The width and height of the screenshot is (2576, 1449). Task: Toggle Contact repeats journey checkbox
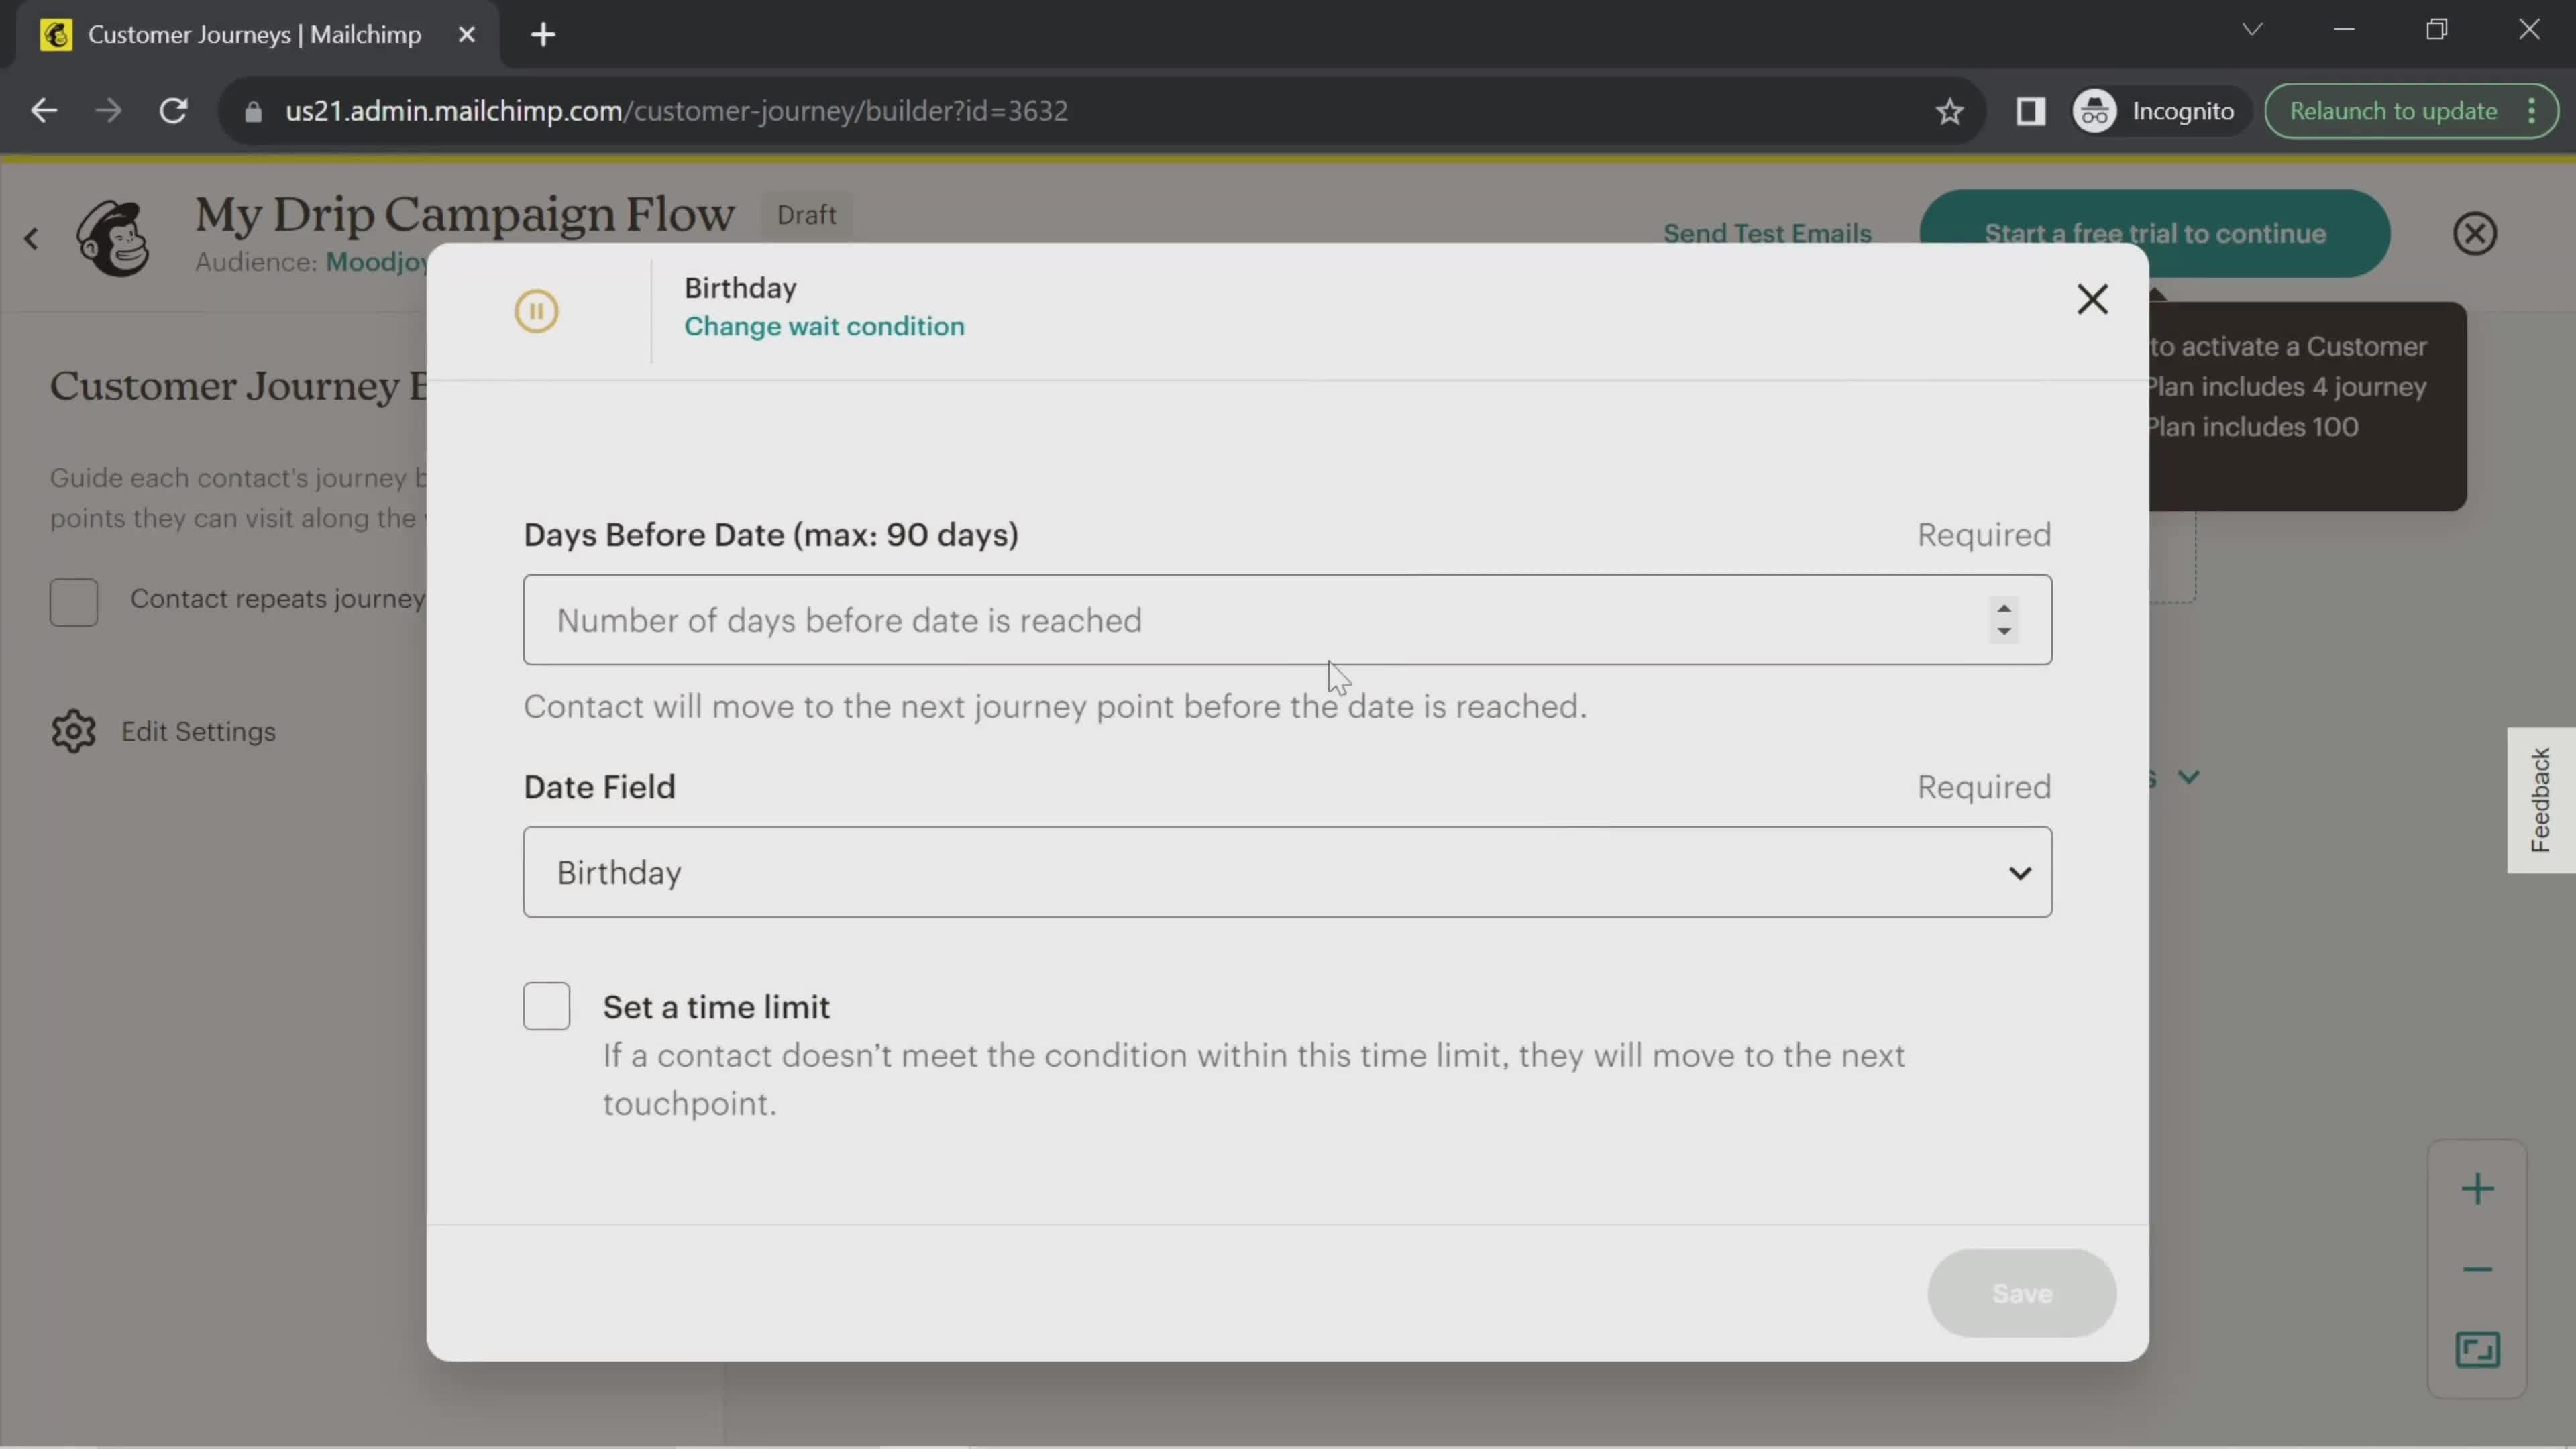74,598
